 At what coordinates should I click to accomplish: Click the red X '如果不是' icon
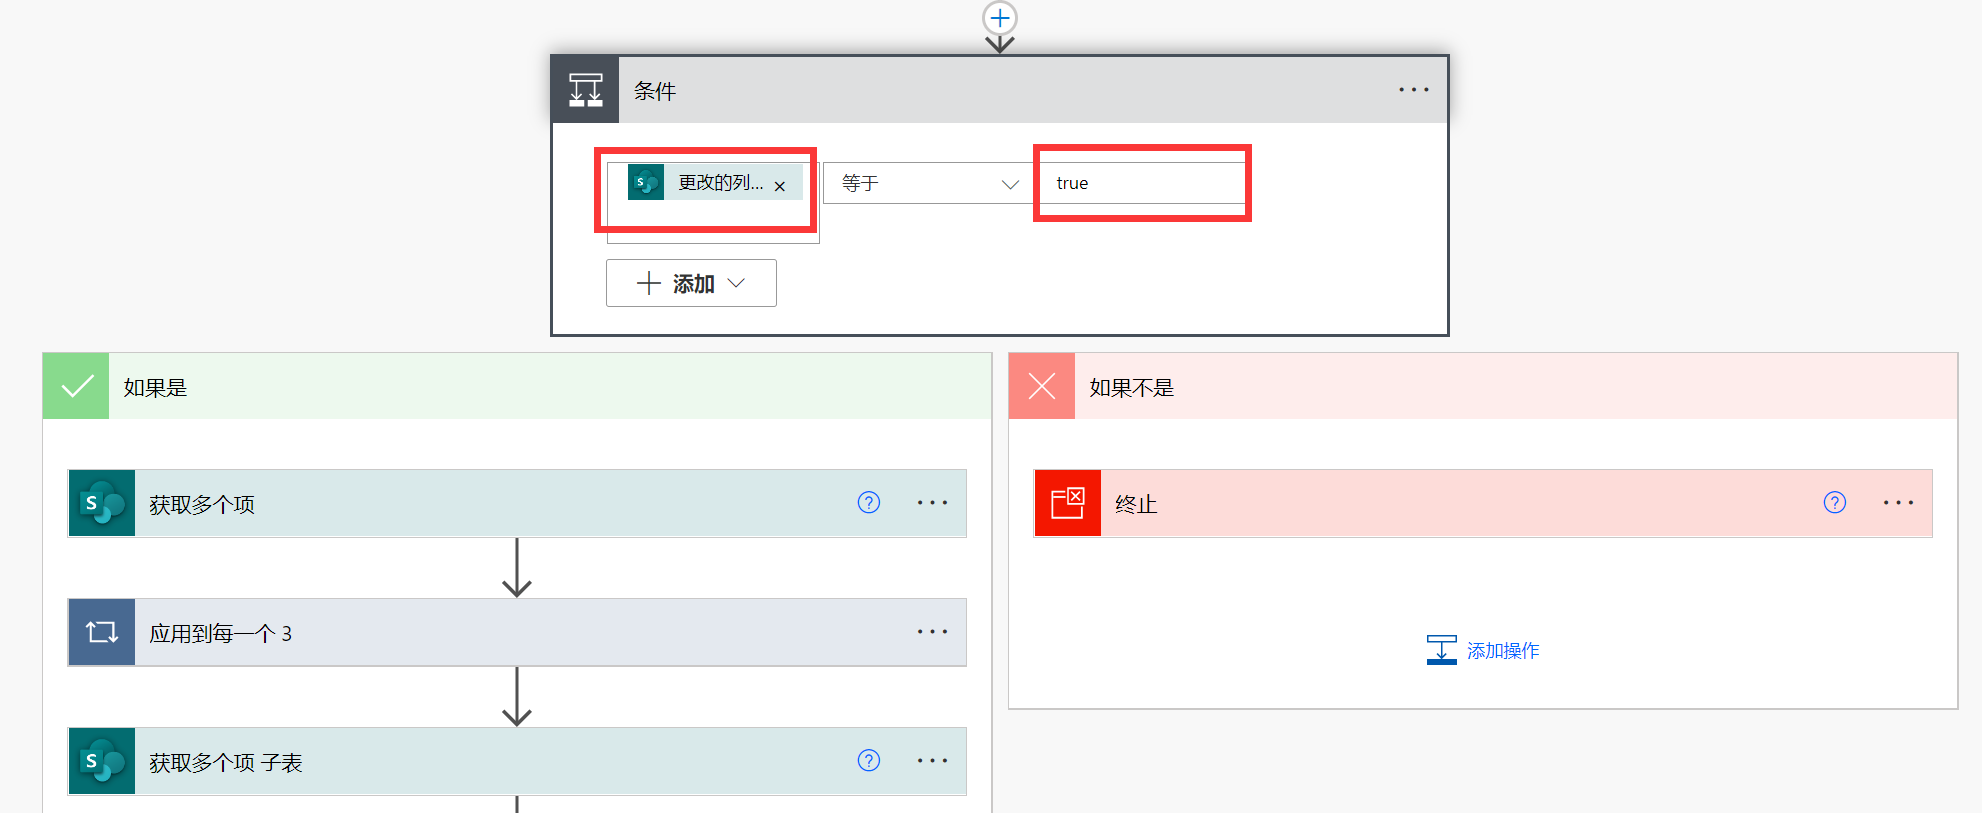(1042, 386)
